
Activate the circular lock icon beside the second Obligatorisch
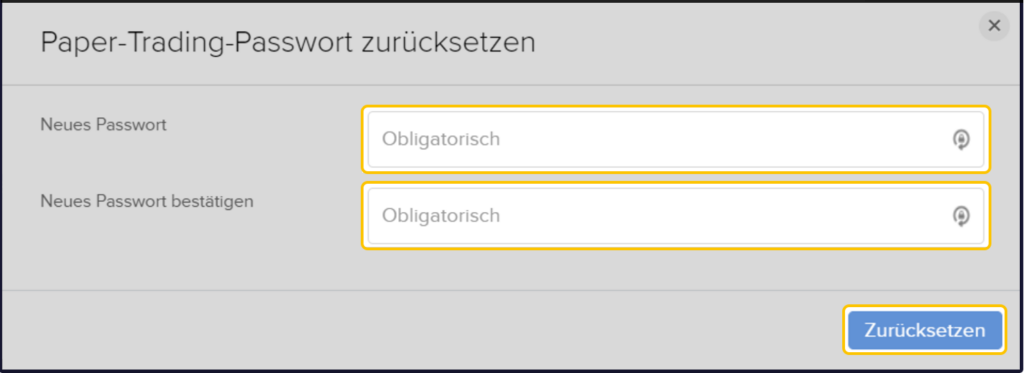[x=961, y=216]
